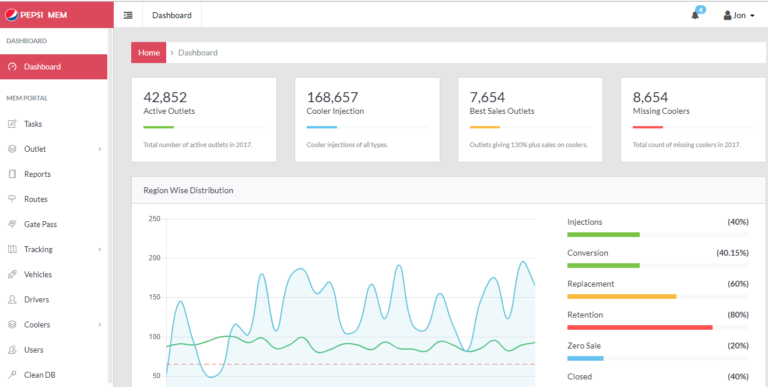Image resolution: width=768 pixels, height=387 pixels.
Task: Click the Retention red progress bar
Action: [x=640, y=327]
